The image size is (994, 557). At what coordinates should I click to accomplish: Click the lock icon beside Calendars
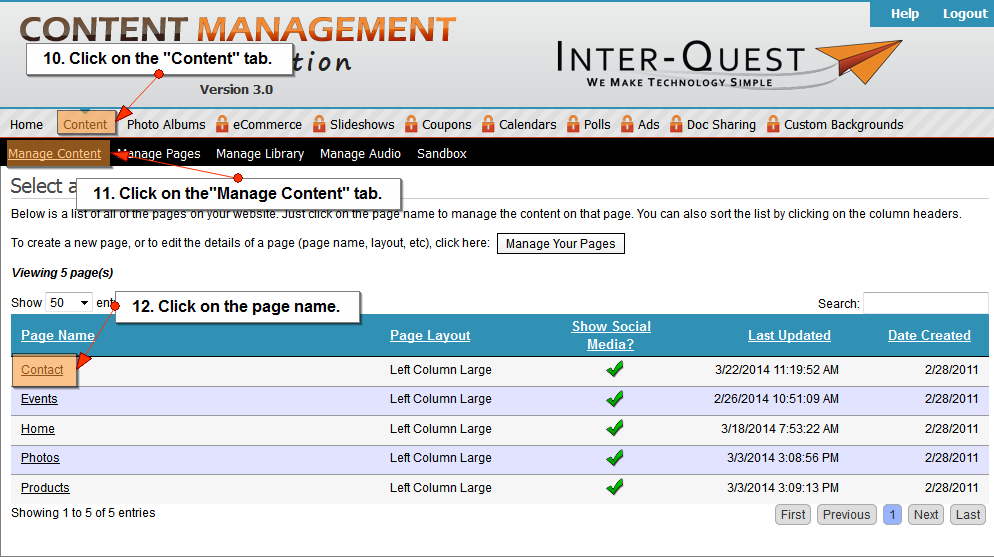pyautogui.click(x=488, y=124)
